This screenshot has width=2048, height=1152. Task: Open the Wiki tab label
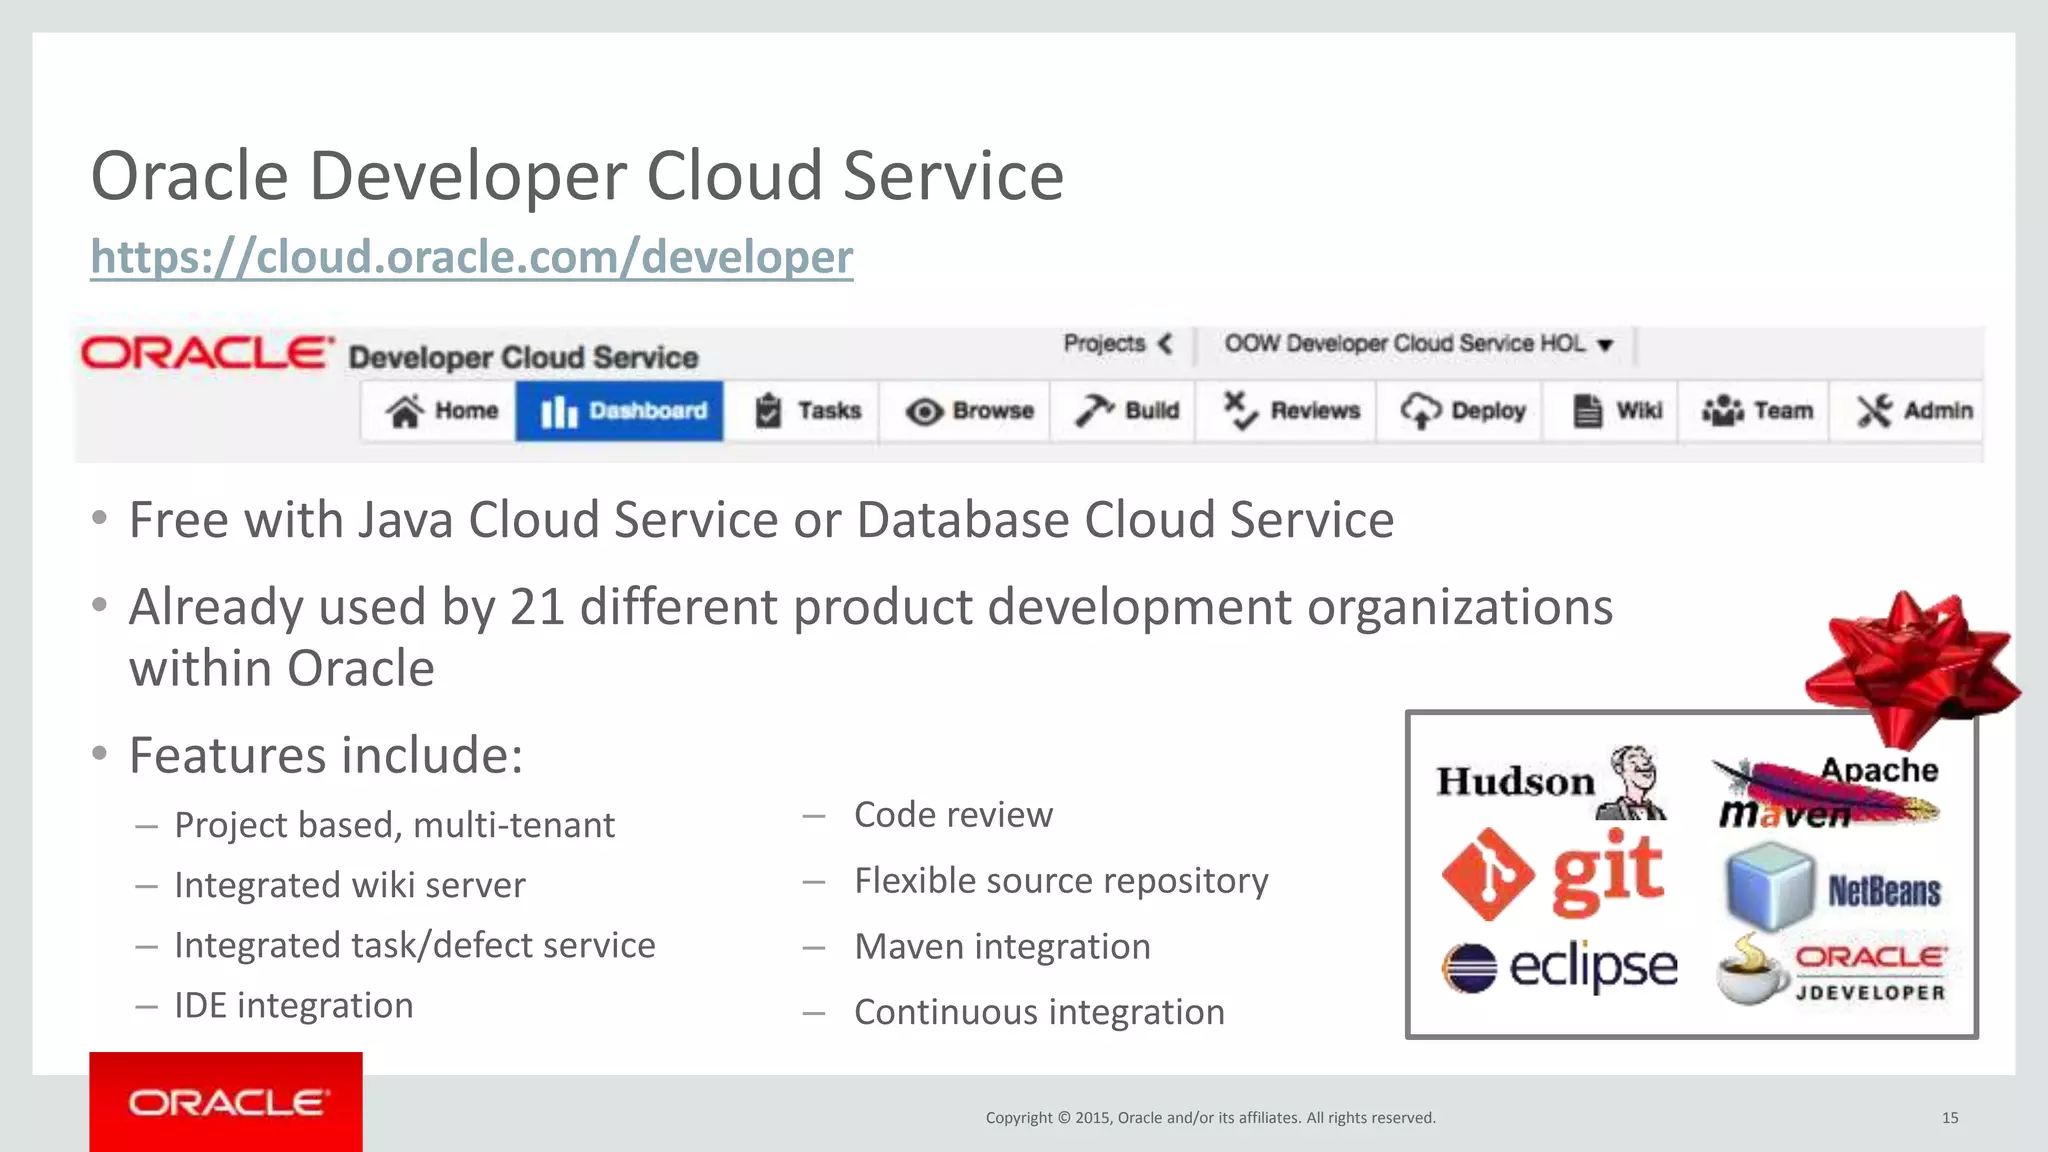[x=1639, y=411]
